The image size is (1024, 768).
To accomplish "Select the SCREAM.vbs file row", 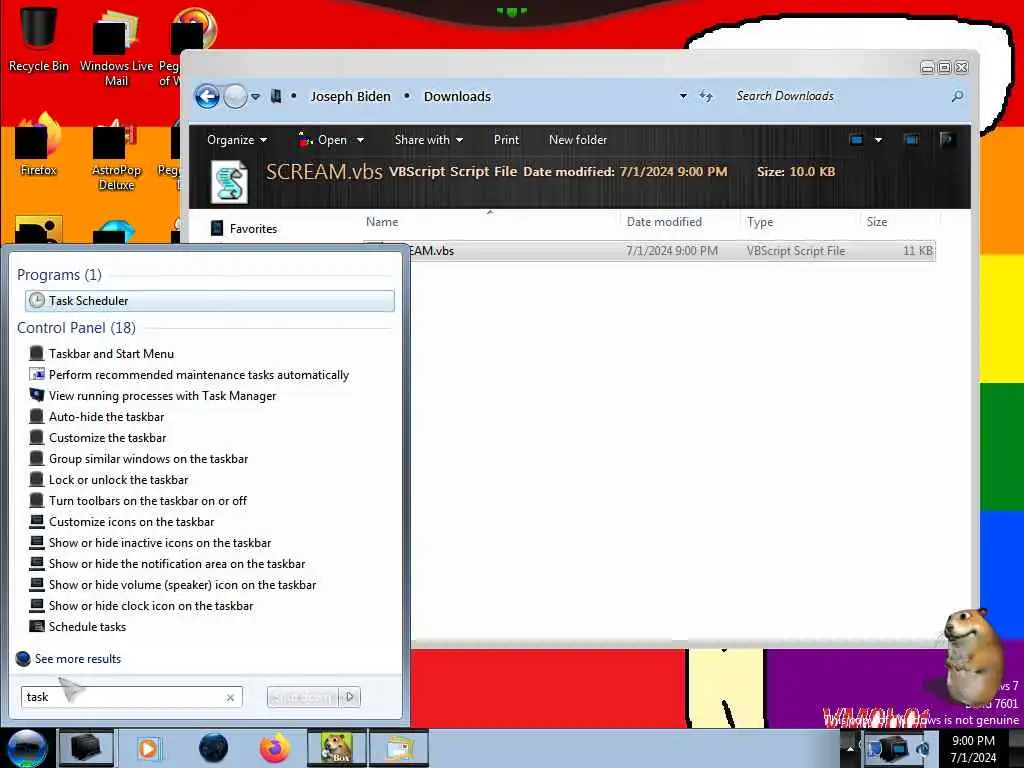I will (673, 251).
